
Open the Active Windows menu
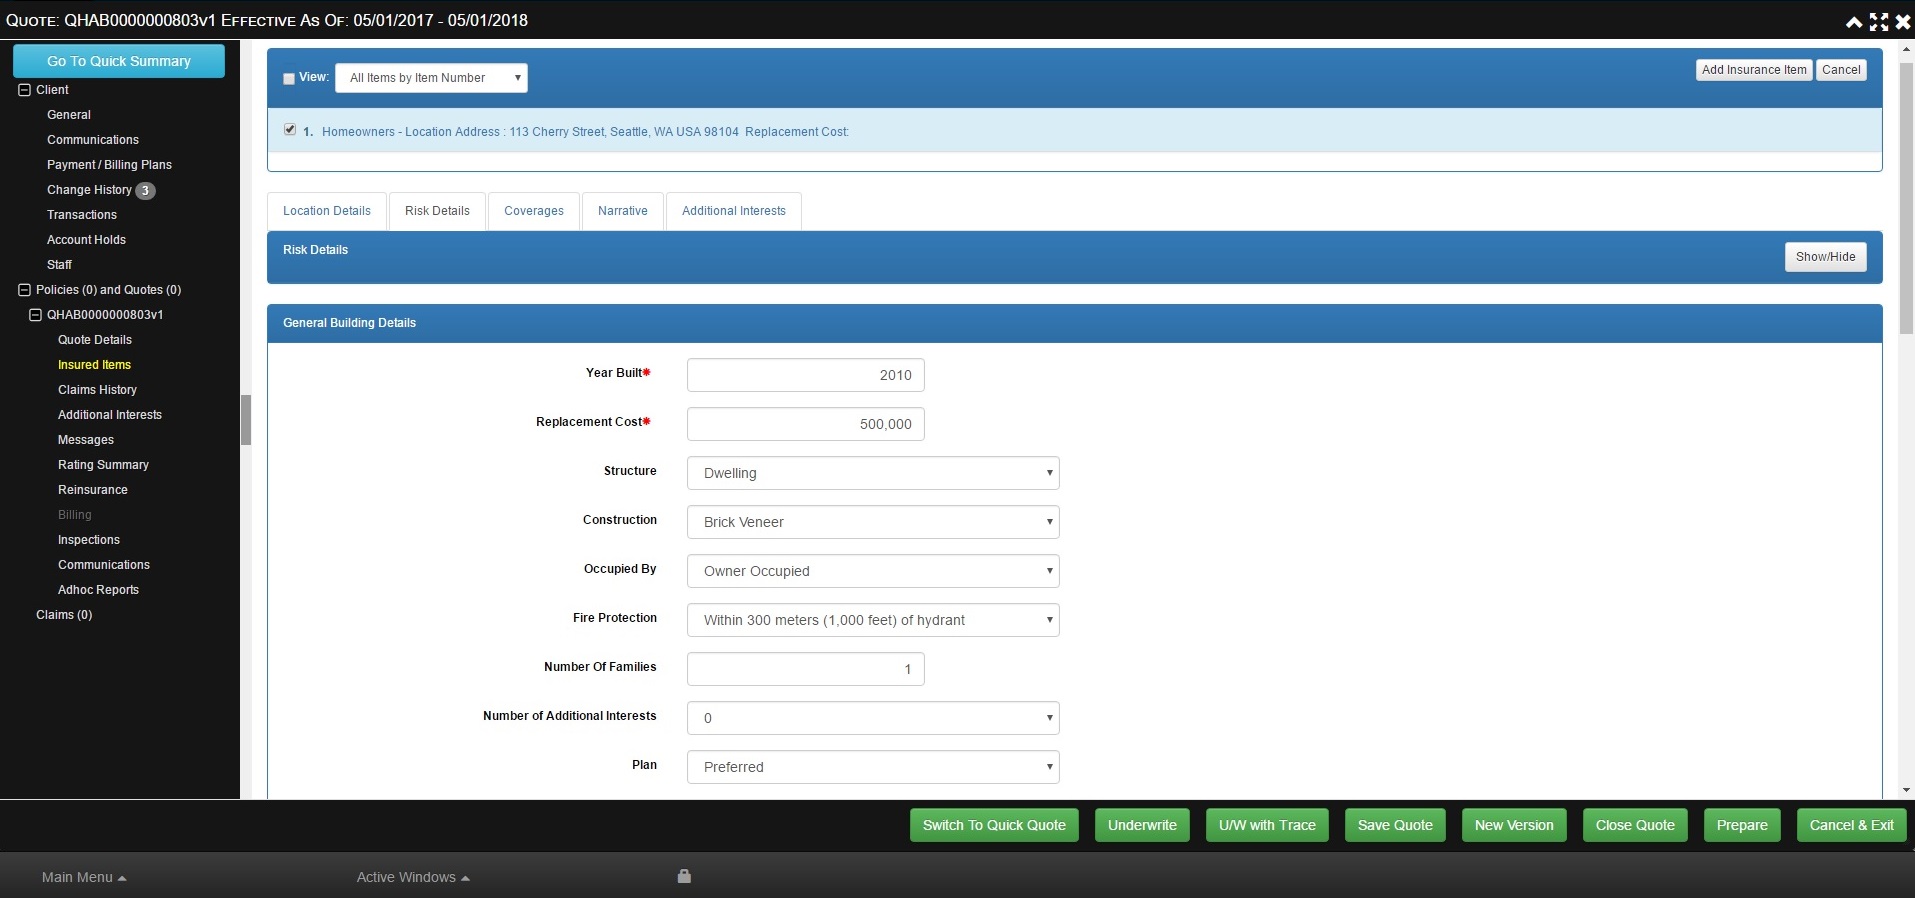tap(413, 877)
